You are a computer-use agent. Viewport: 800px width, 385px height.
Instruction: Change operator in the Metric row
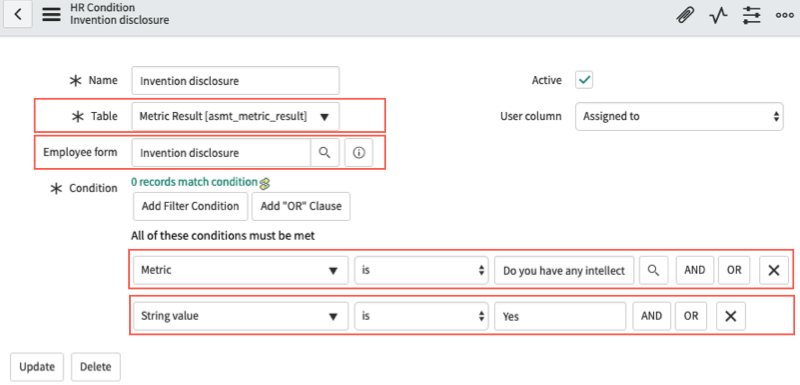[422, 270]
